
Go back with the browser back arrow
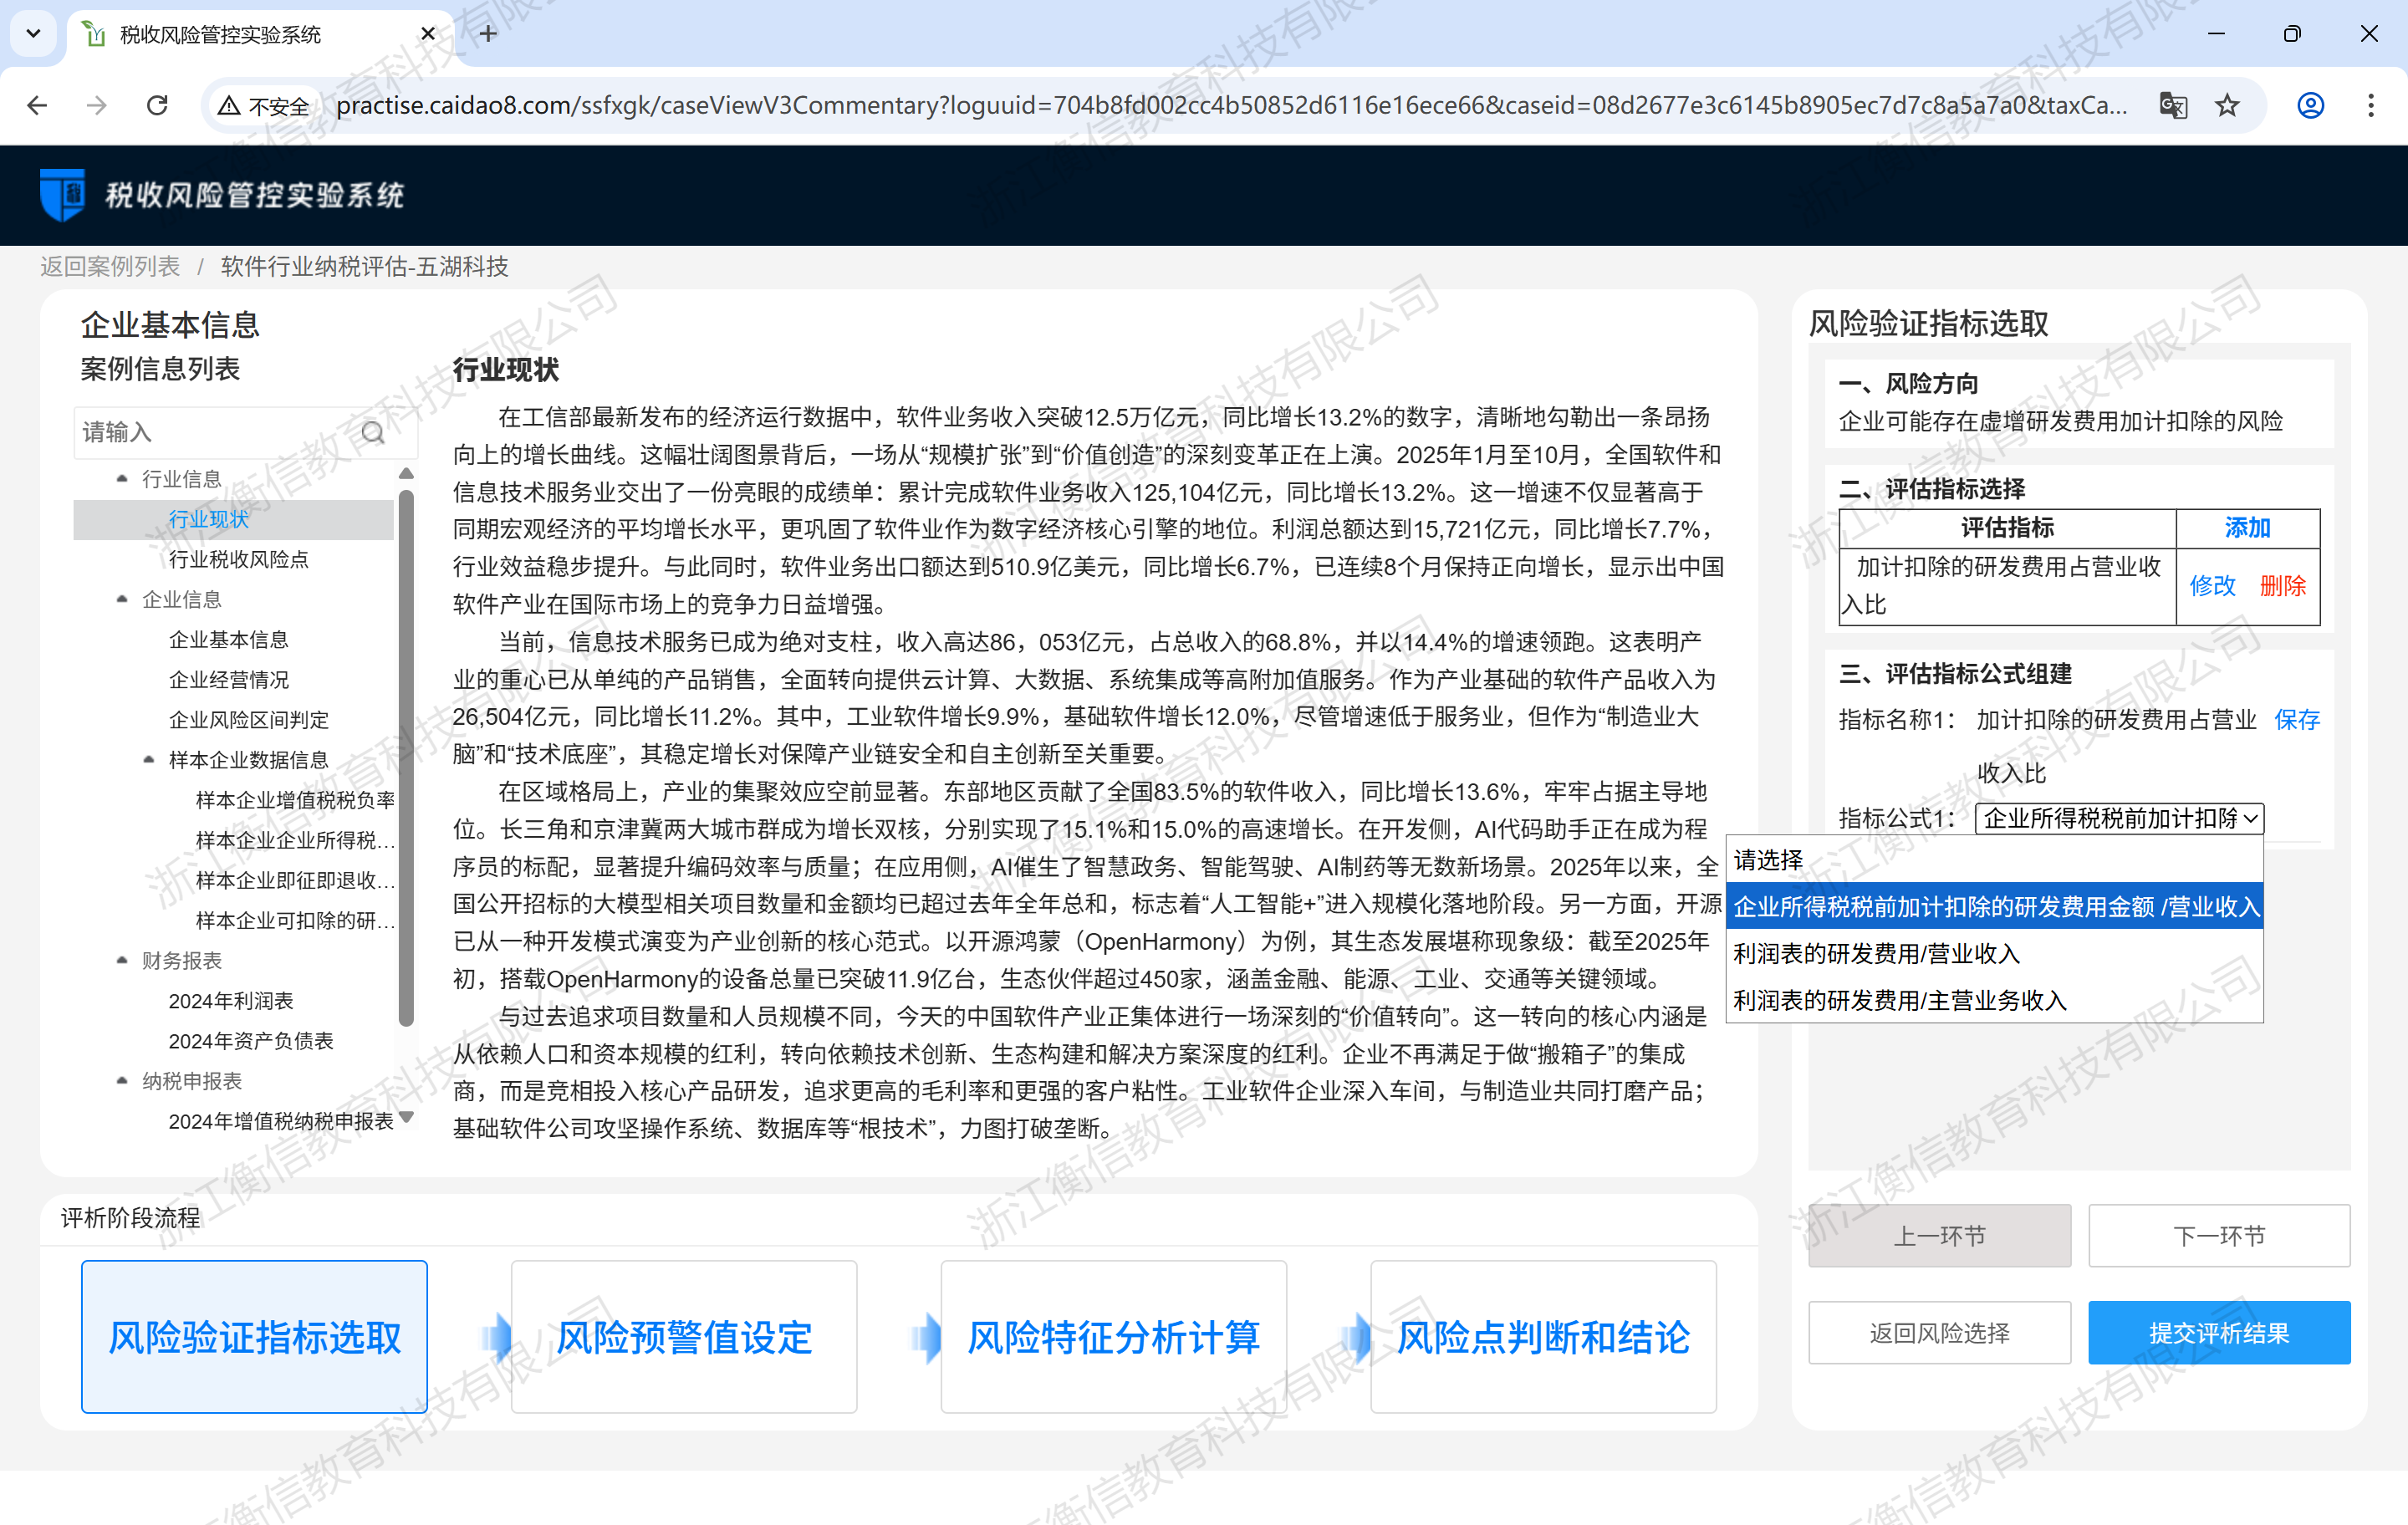click(x=37, y=105)
